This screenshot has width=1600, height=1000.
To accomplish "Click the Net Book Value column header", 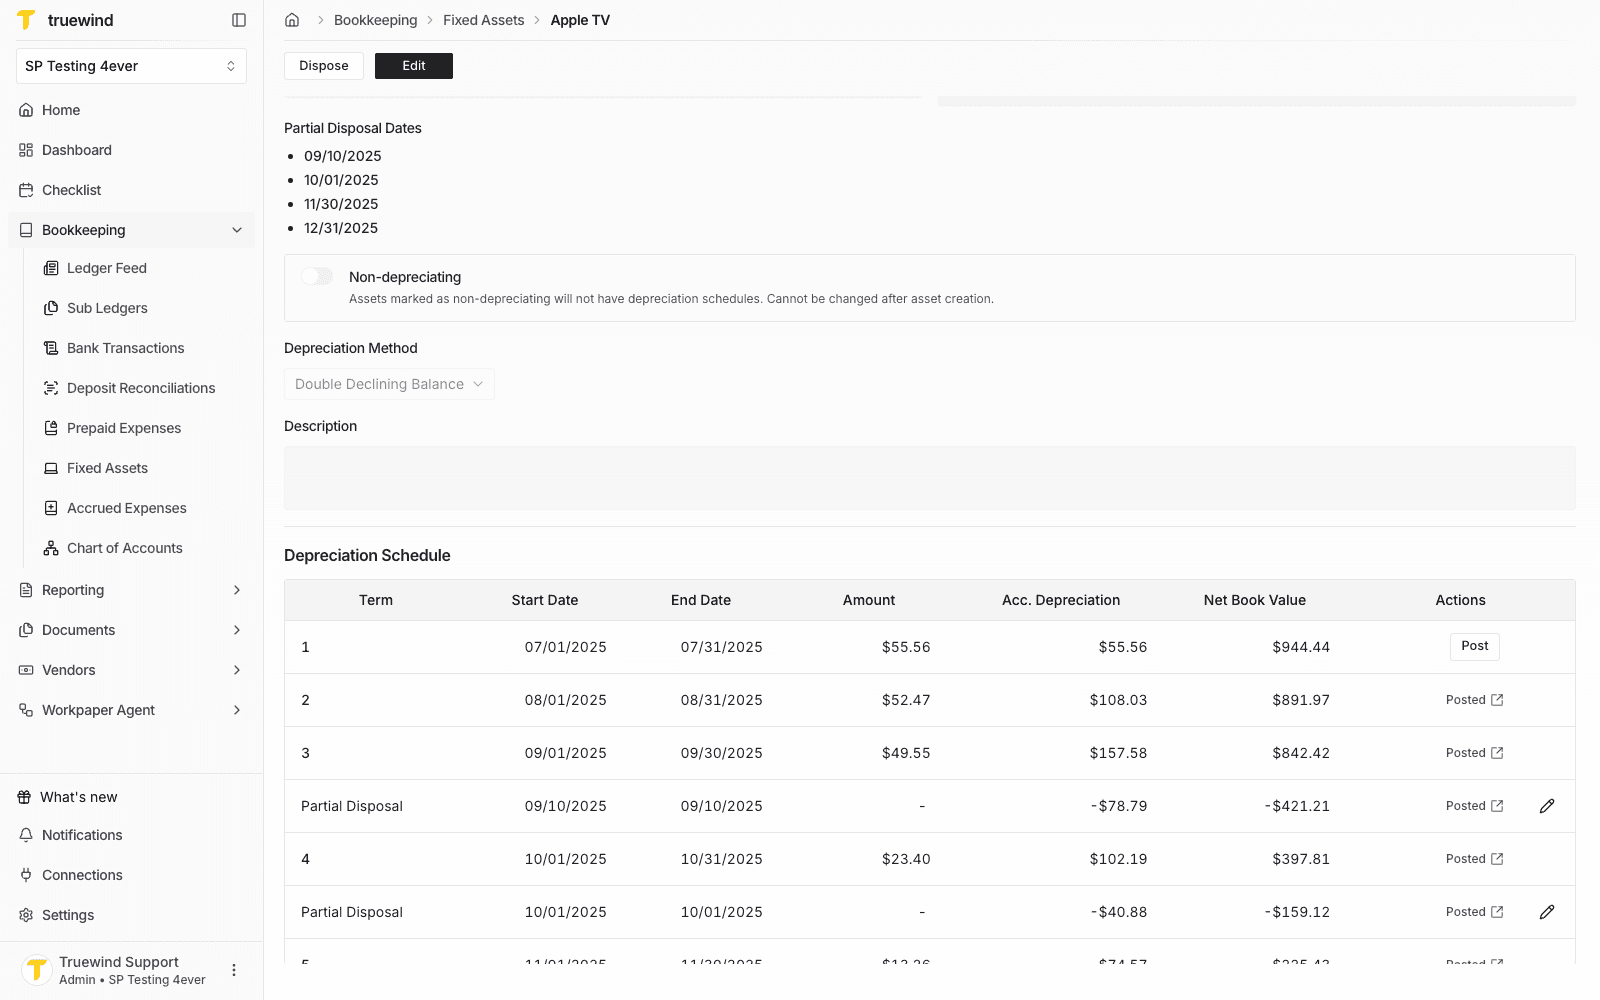I will [x=1255, y=600].
